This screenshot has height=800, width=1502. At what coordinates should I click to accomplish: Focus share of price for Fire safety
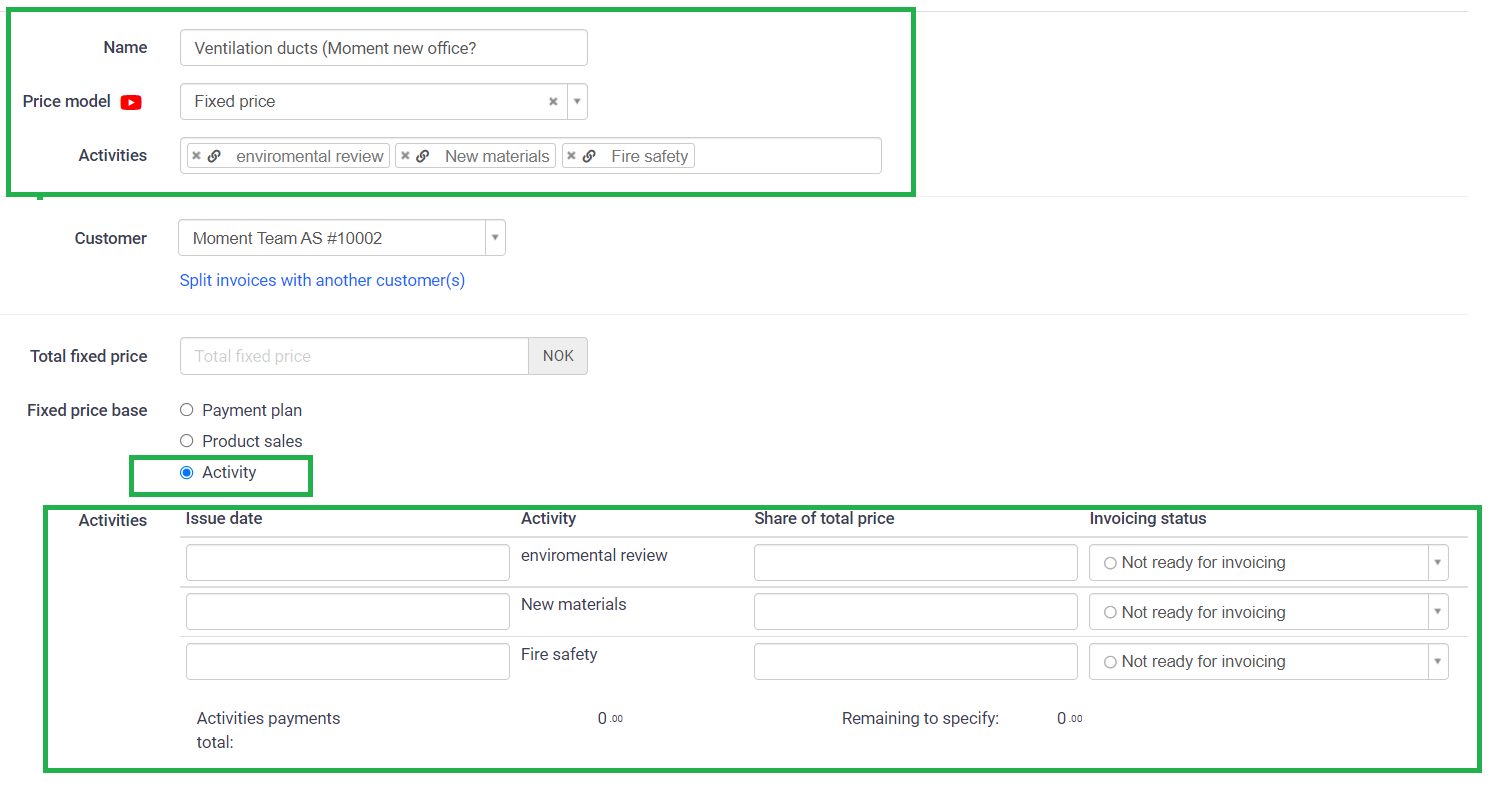pyautogui.click(x=916, y=661)
